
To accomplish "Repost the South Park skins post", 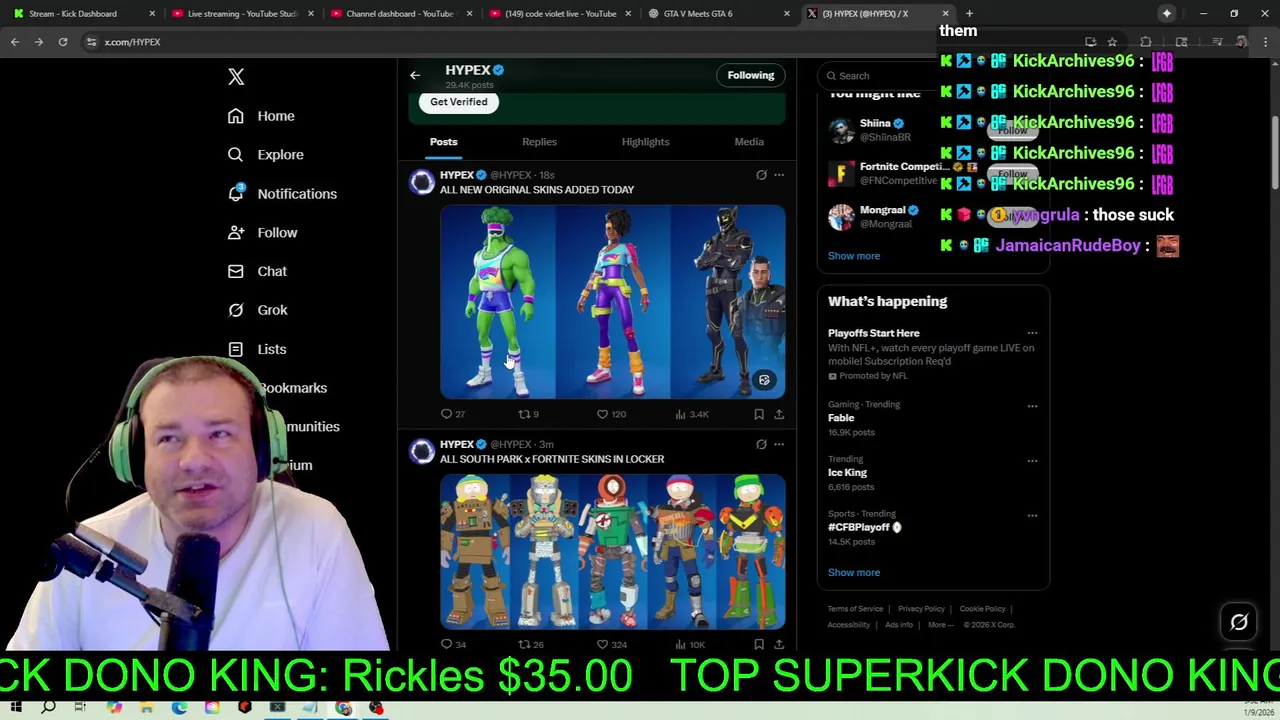I will [x=530, y=644].
